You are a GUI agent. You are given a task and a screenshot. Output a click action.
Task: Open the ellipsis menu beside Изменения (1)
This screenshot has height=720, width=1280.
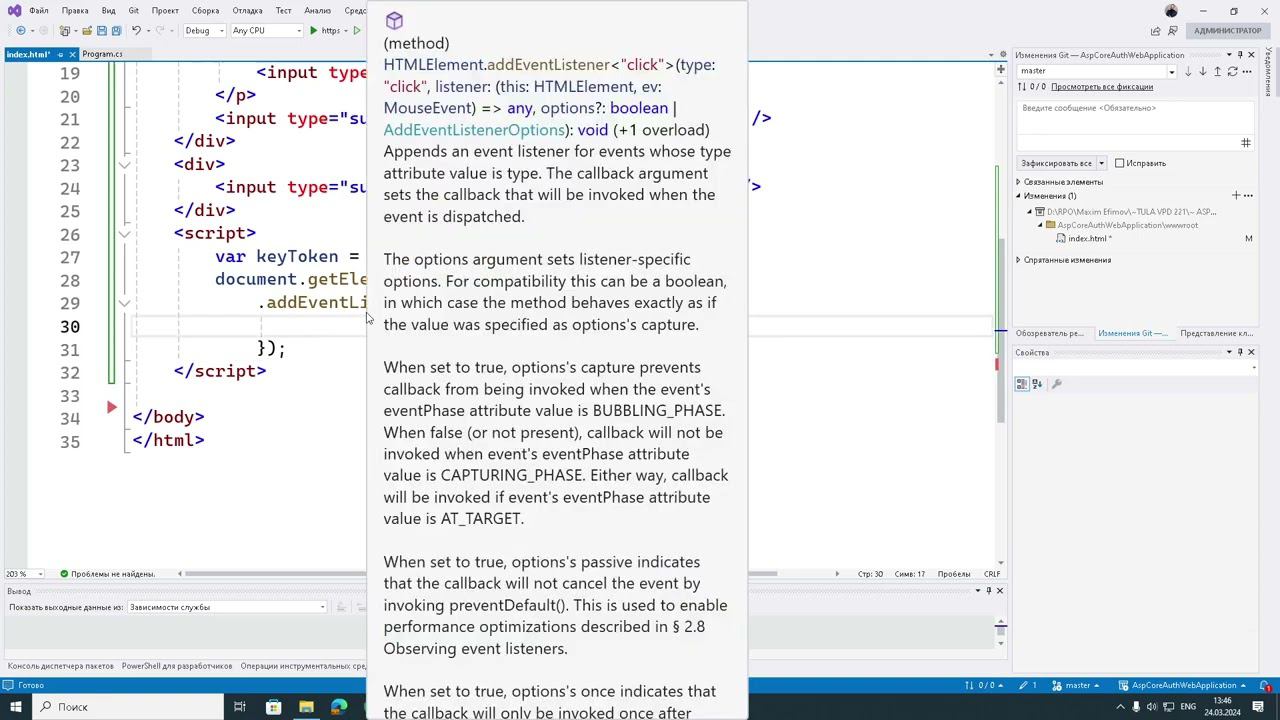[x=1248, y=196]
